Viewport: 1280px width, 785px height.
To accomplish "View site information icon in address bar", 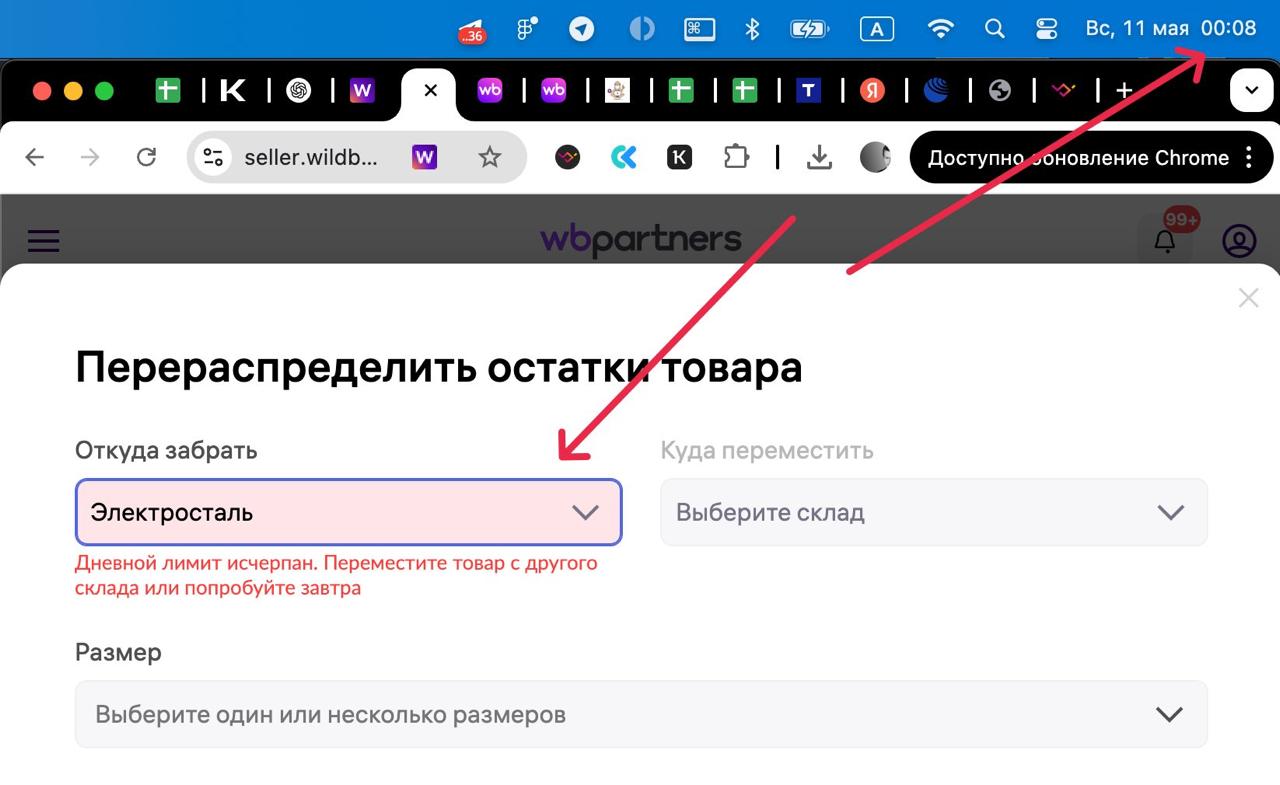I will pyautogui.click(x=213, y=157).
